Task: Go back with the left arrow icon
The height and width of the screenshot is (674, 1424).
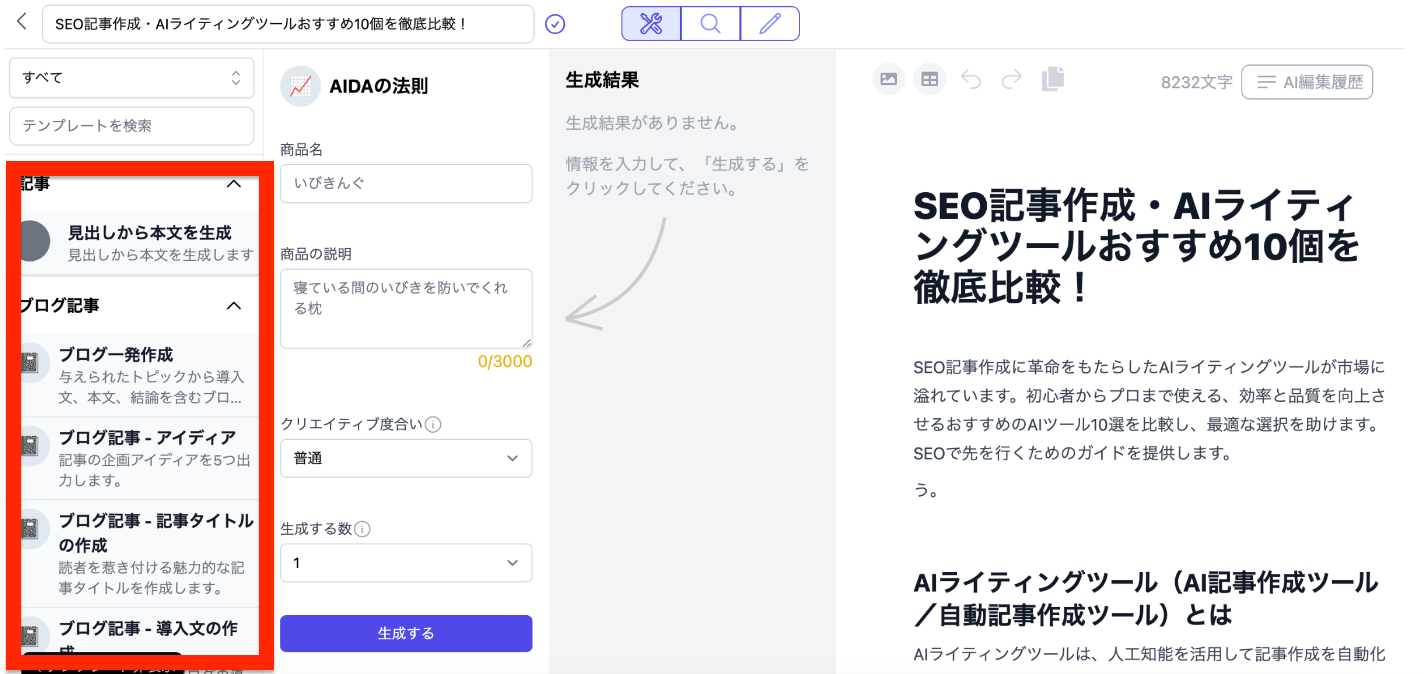Action: point(22,22)
